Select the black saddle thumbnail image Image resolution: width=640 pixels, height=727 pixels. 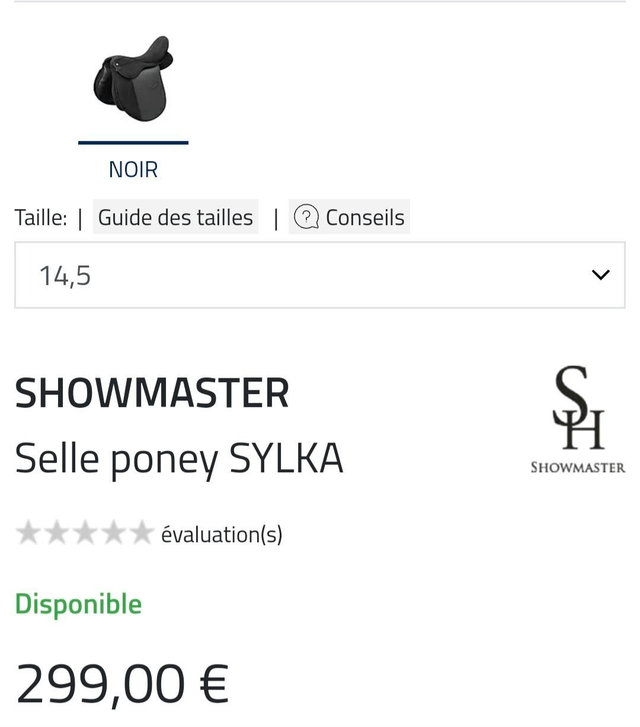pos(133,80)
